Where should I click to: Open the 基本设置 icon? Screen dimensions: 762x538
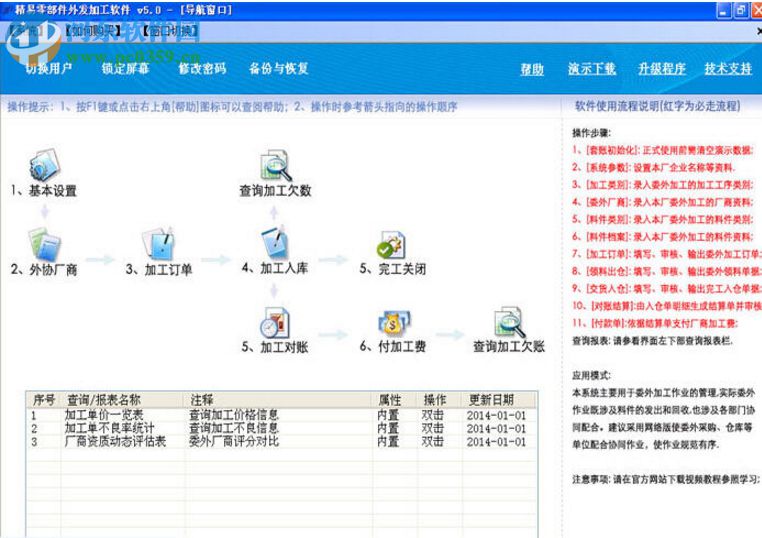point(44,165)
